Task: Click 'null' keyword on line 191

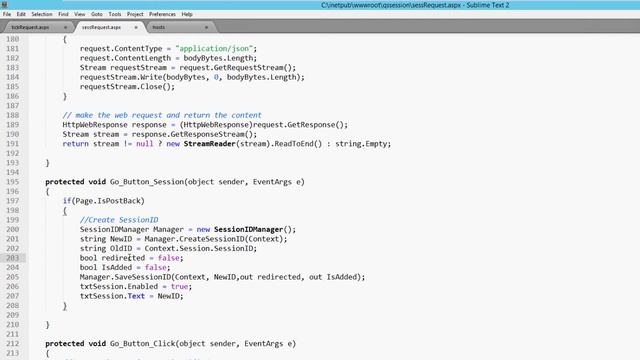Action: tap(144, 144)
